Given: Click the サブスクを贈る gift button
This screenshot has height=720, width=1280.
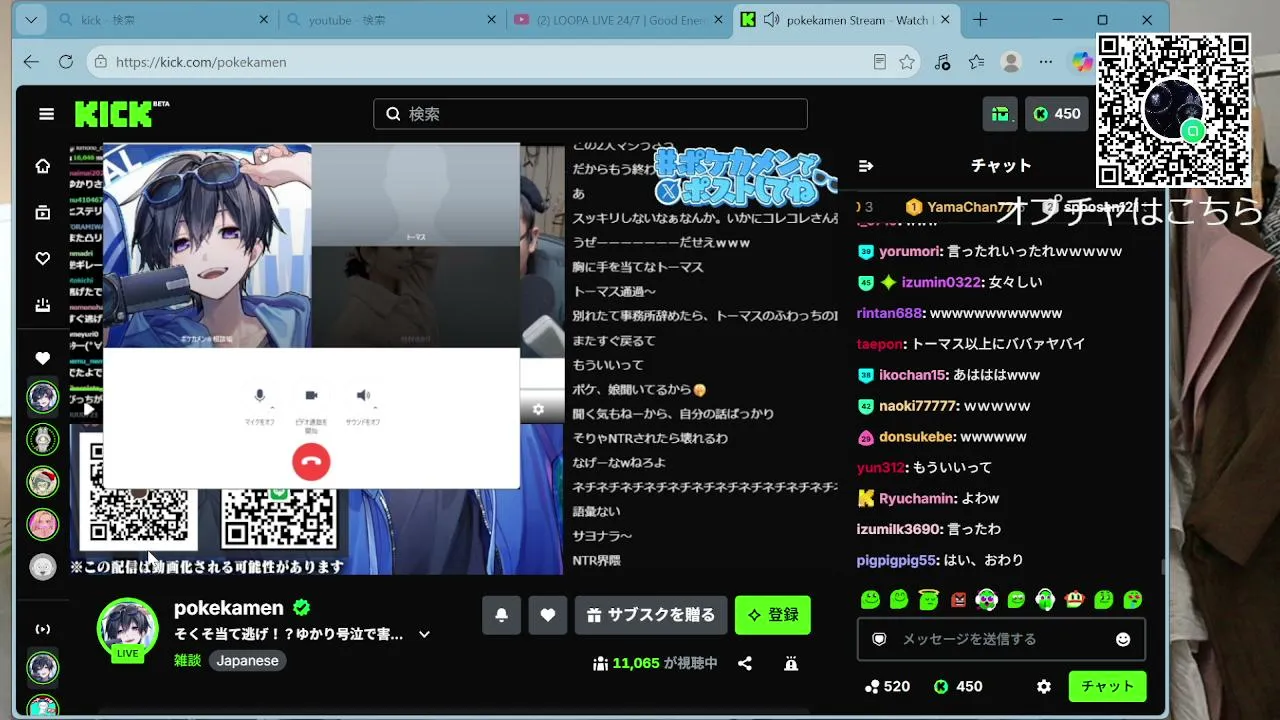Looking at the screenshot, I should tap(651, 615).
